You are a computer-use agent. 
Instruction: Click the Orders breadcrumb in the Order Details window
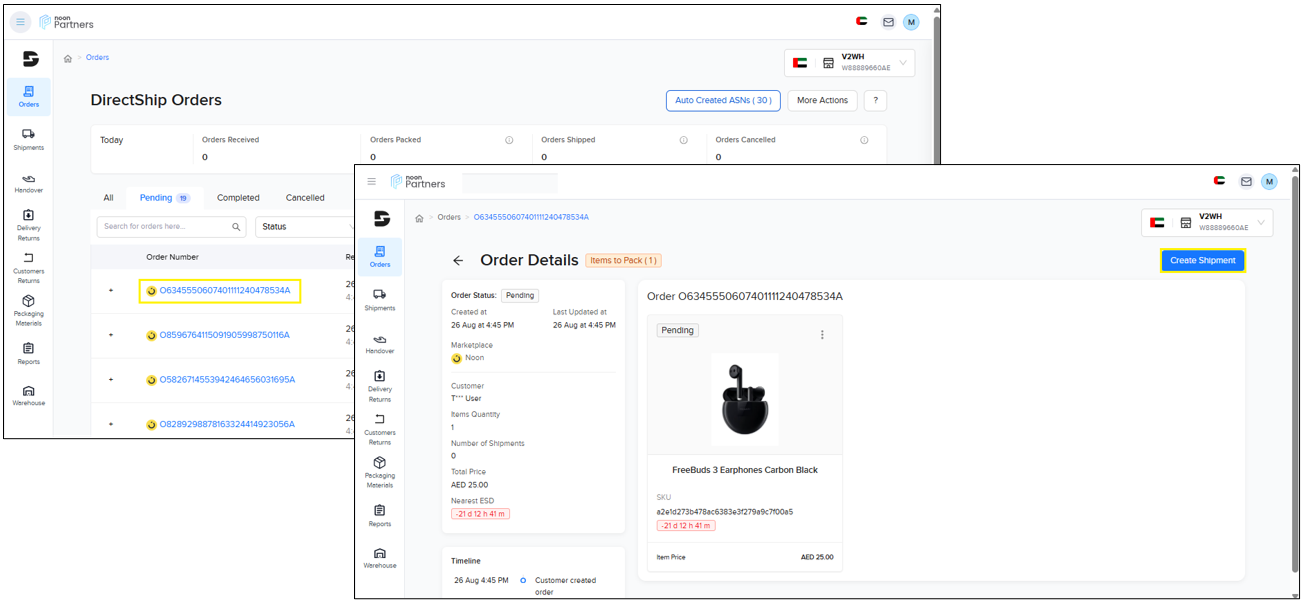pos(449,218)
